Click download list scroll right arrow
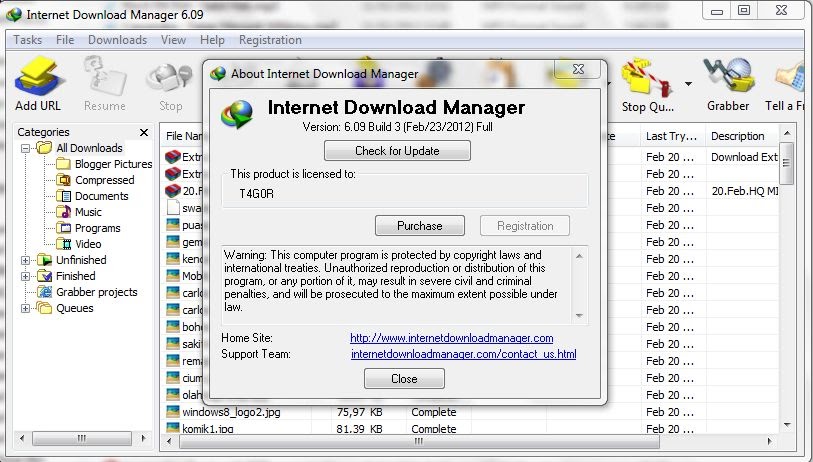Image resolution: width=813 pixels, height=462 pixels. pyautogui.click(x=769, y=441)
